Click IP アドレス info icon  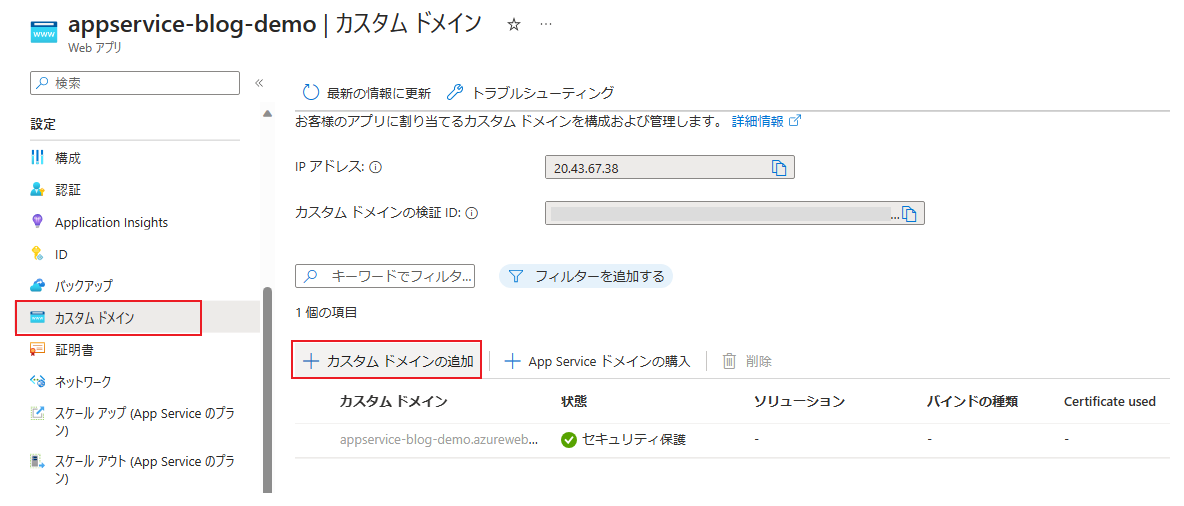376,168
